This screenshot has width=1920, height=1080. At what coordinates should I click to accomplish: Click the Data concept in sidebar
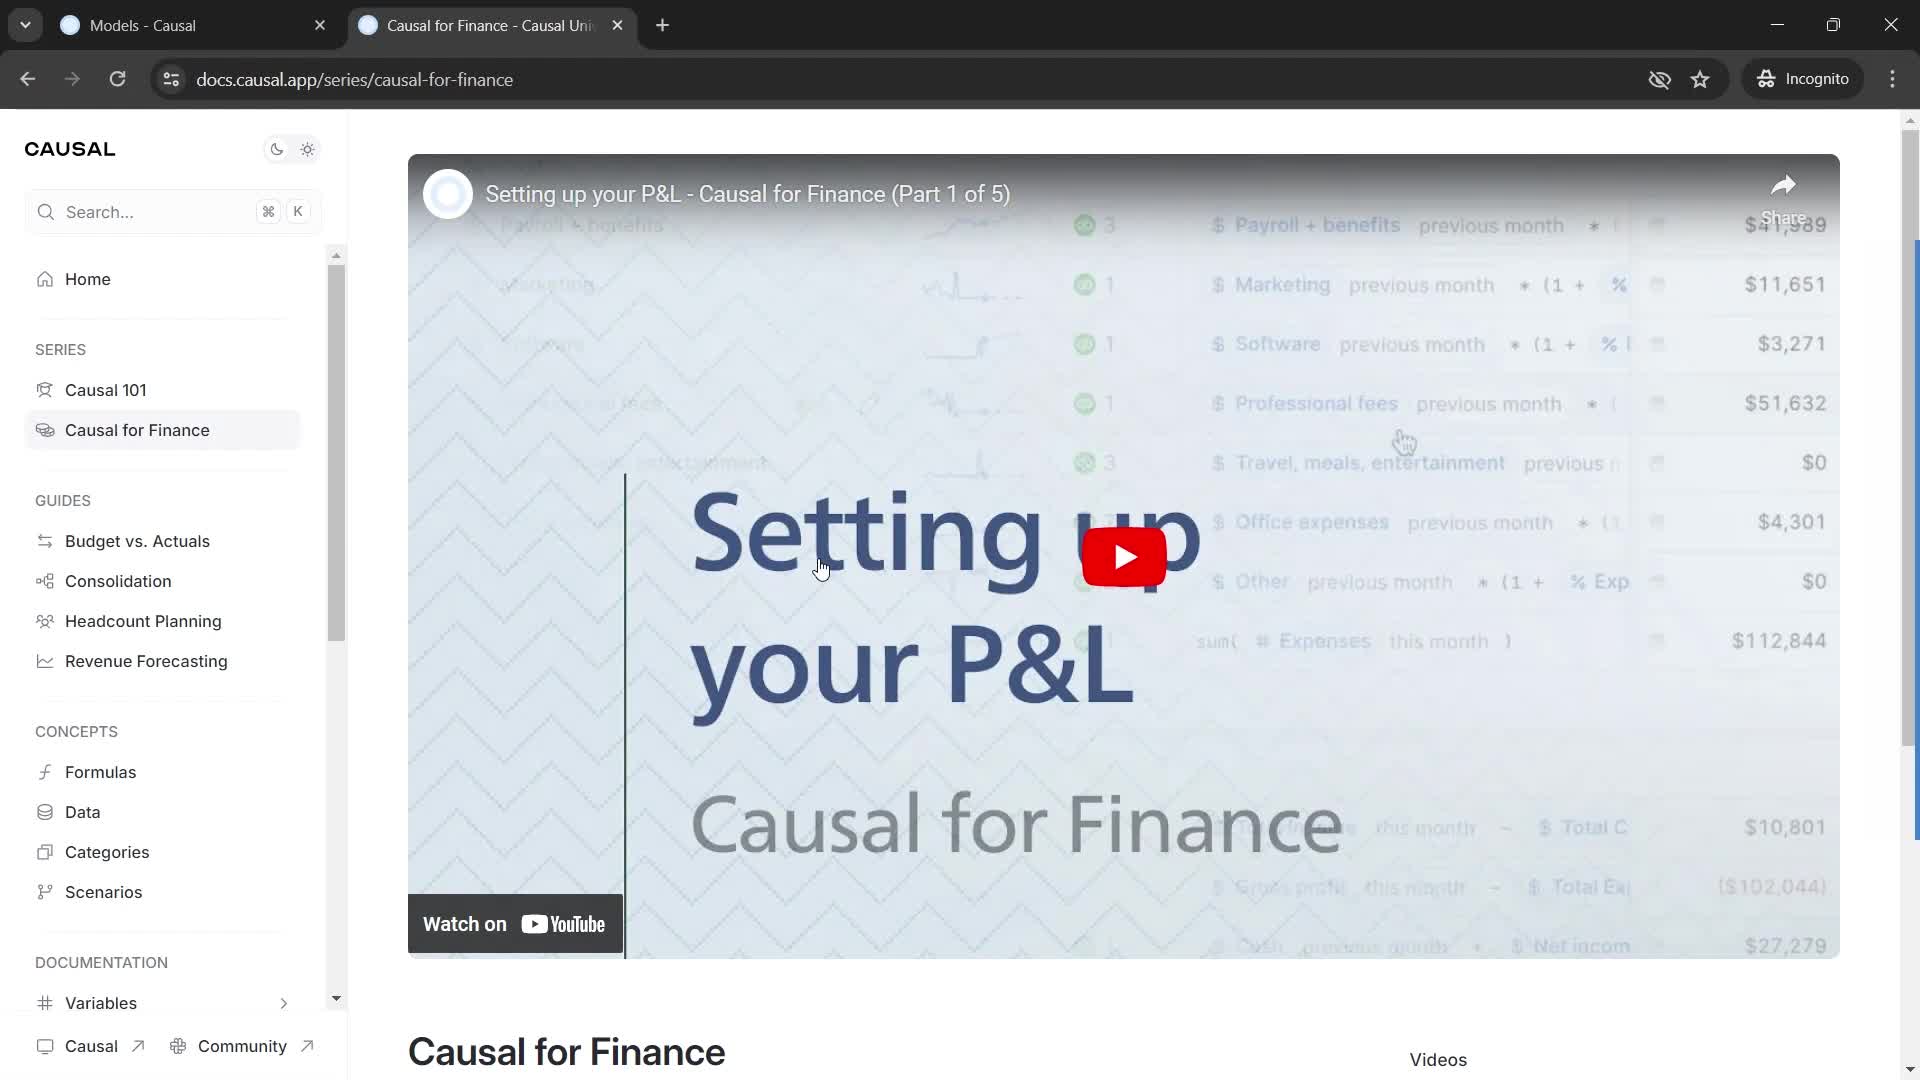coord(82,812)
